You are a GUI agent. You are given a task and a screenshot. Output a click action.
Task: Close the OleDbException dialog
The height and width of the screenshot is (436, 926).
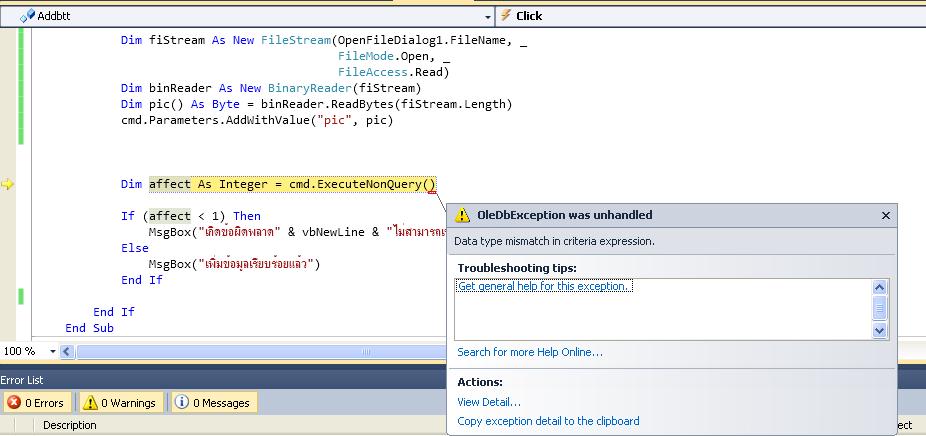point(885,215)
